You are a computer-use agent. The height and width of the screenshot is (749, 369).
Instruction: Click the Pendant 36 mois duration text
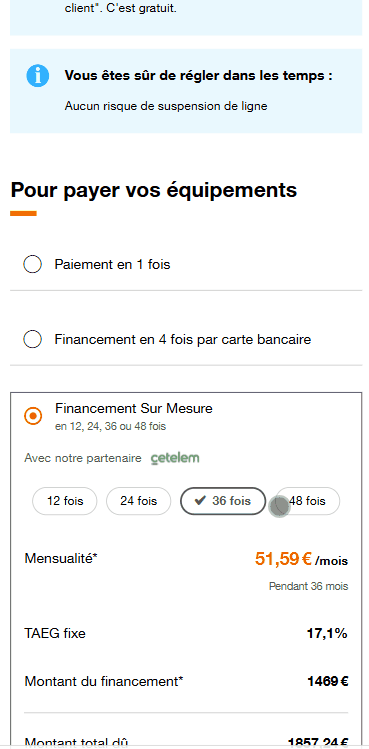coord(309,586)
